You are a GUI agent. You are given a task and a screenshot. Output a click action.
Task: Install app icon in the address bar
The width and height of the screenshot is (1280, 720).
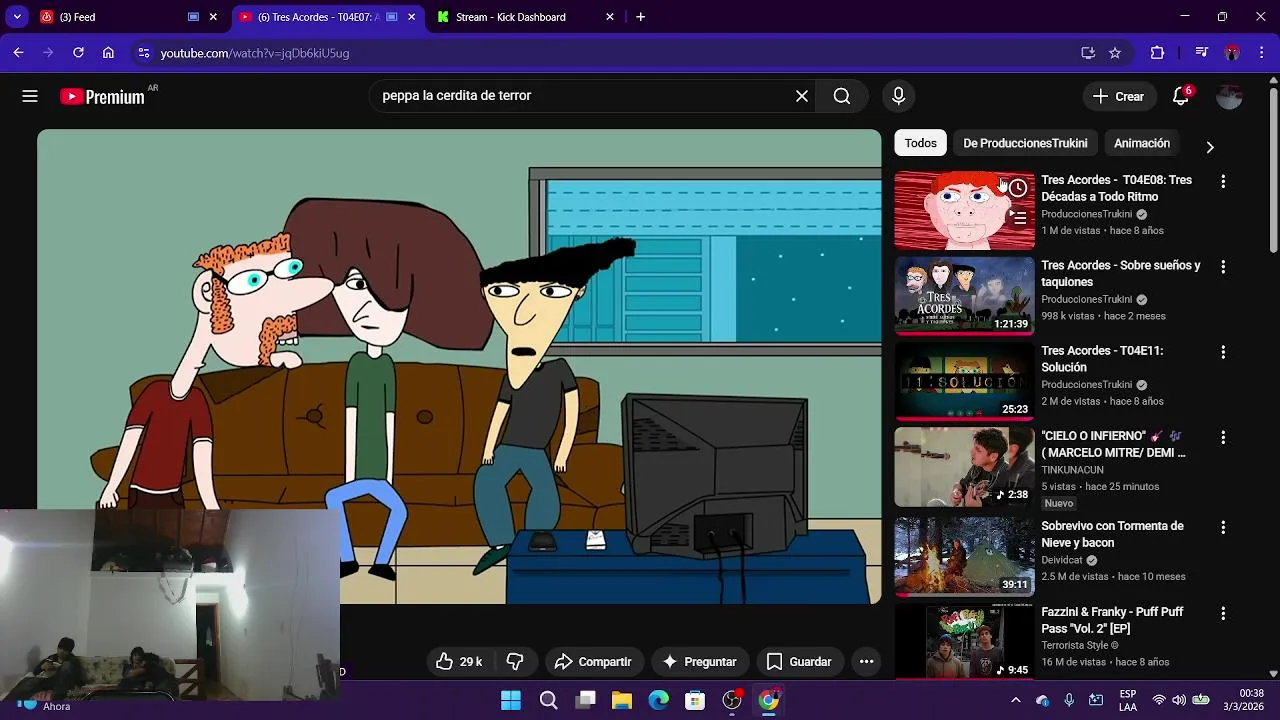click(x=1088, y=53)
